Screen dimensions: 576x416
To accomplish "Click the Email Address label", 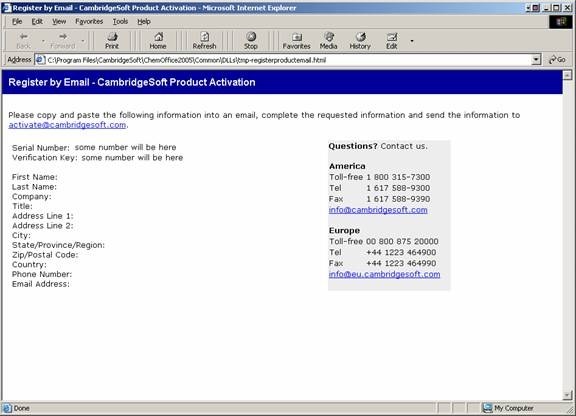I will coord(40,284).
